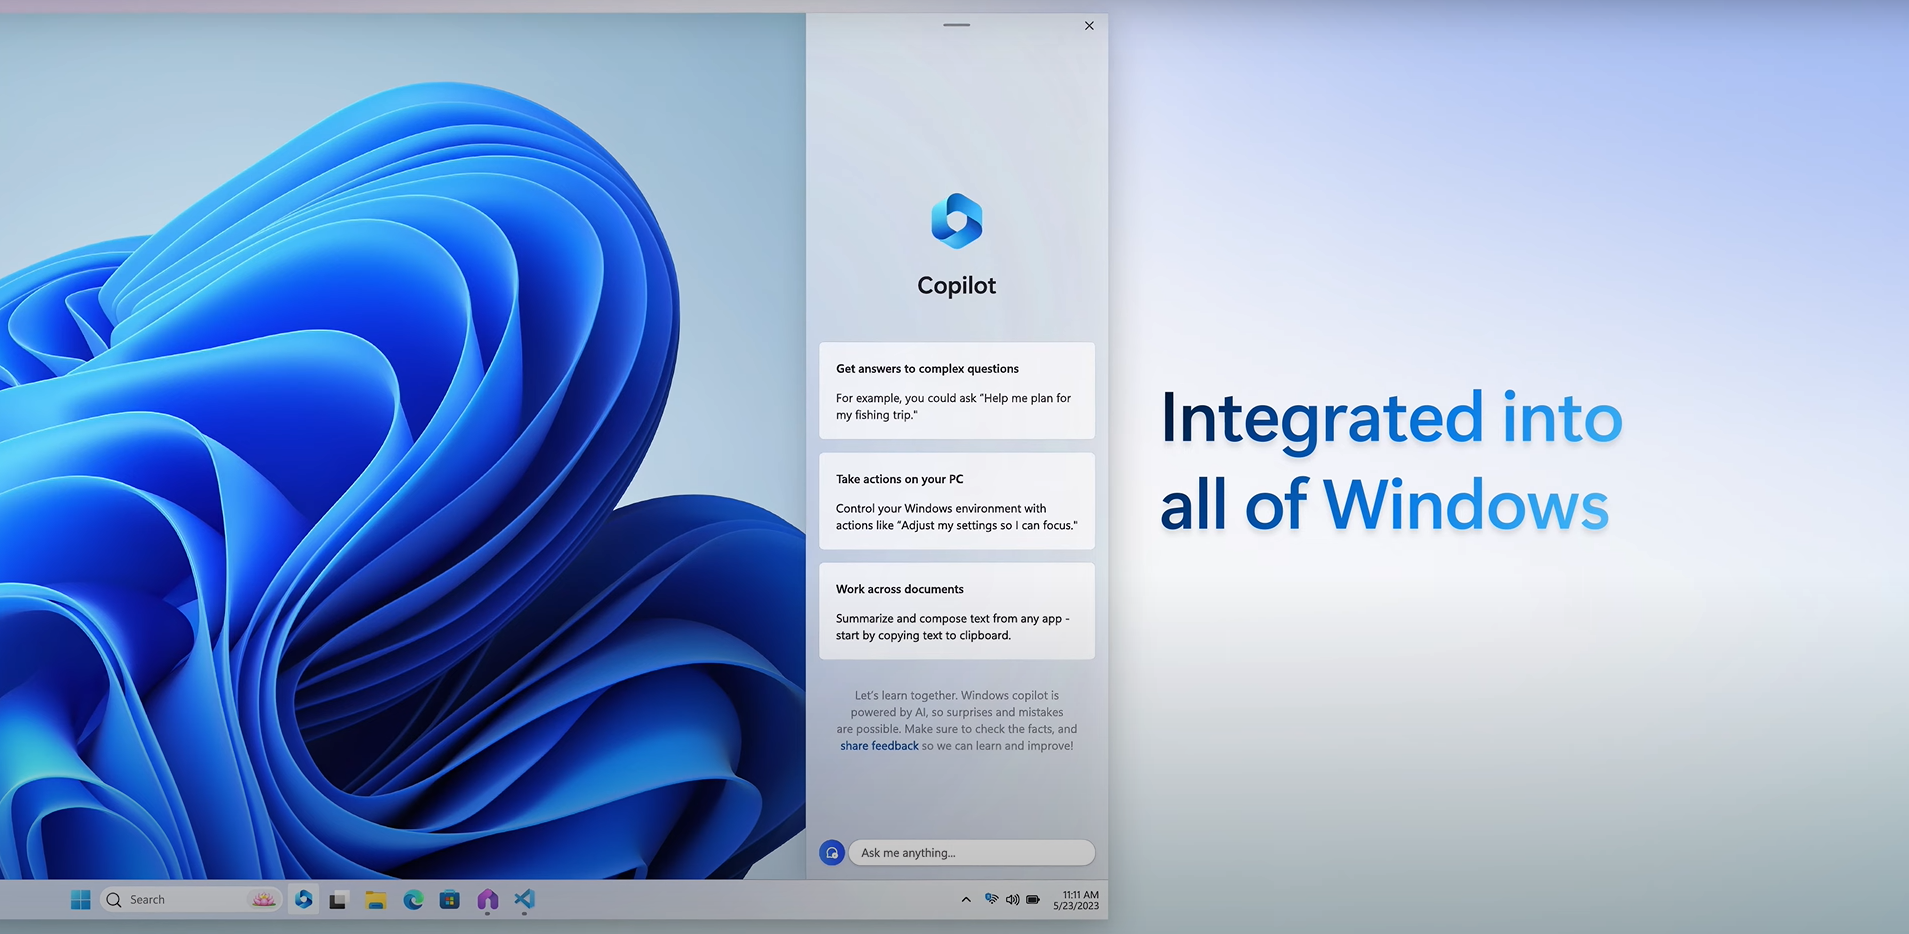
Task: Open the Windows Start menu
Action: [x=81, y=900]
